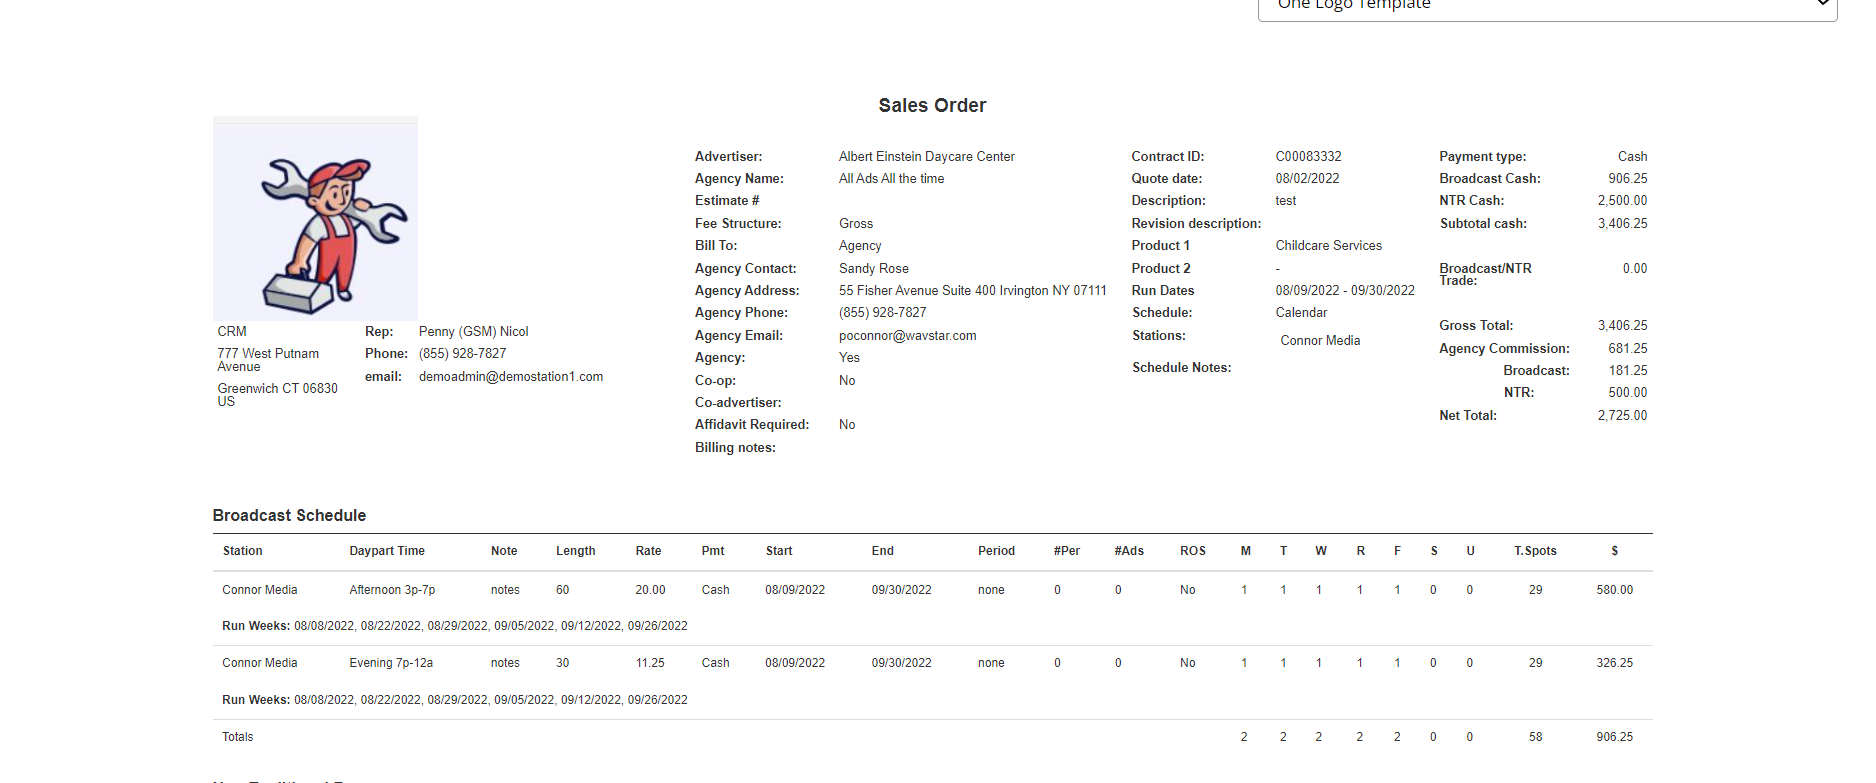Viewport: 1876px width, 783px height.
Task: Click Payment type Cash value
Action: coord(1632,157)
